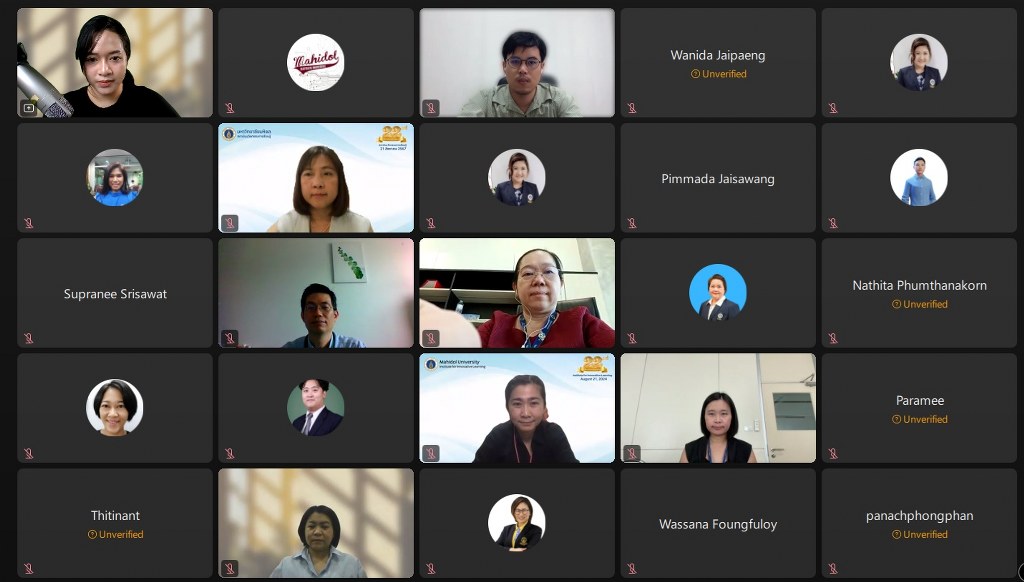Click muted mic icon on Nathita Phumthanakorn's tile

tap(833, 338)
